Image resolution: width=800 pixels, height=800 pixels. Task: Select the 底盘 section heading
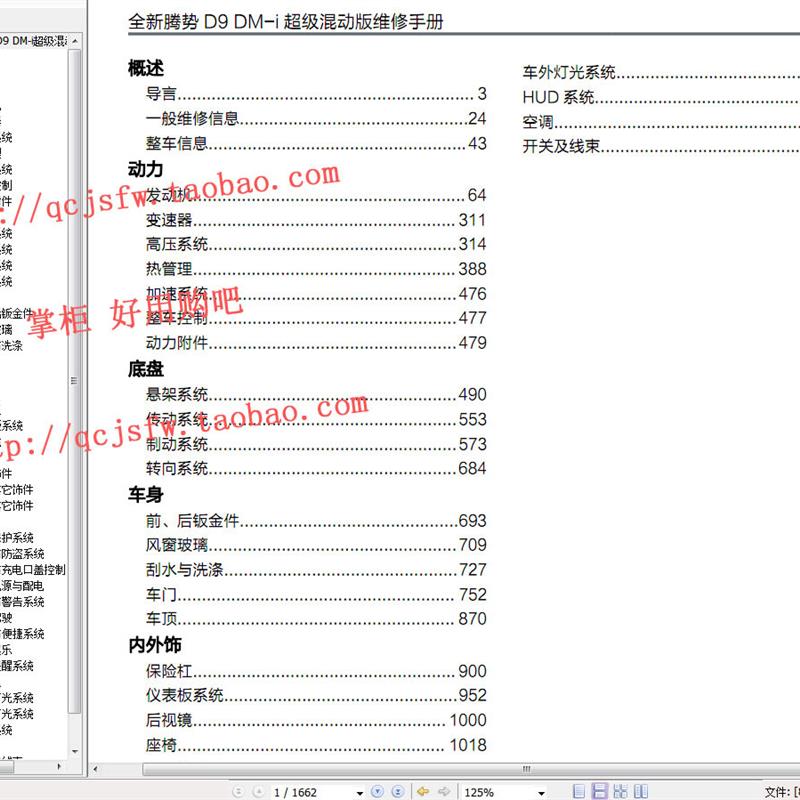tap(146, 369)
